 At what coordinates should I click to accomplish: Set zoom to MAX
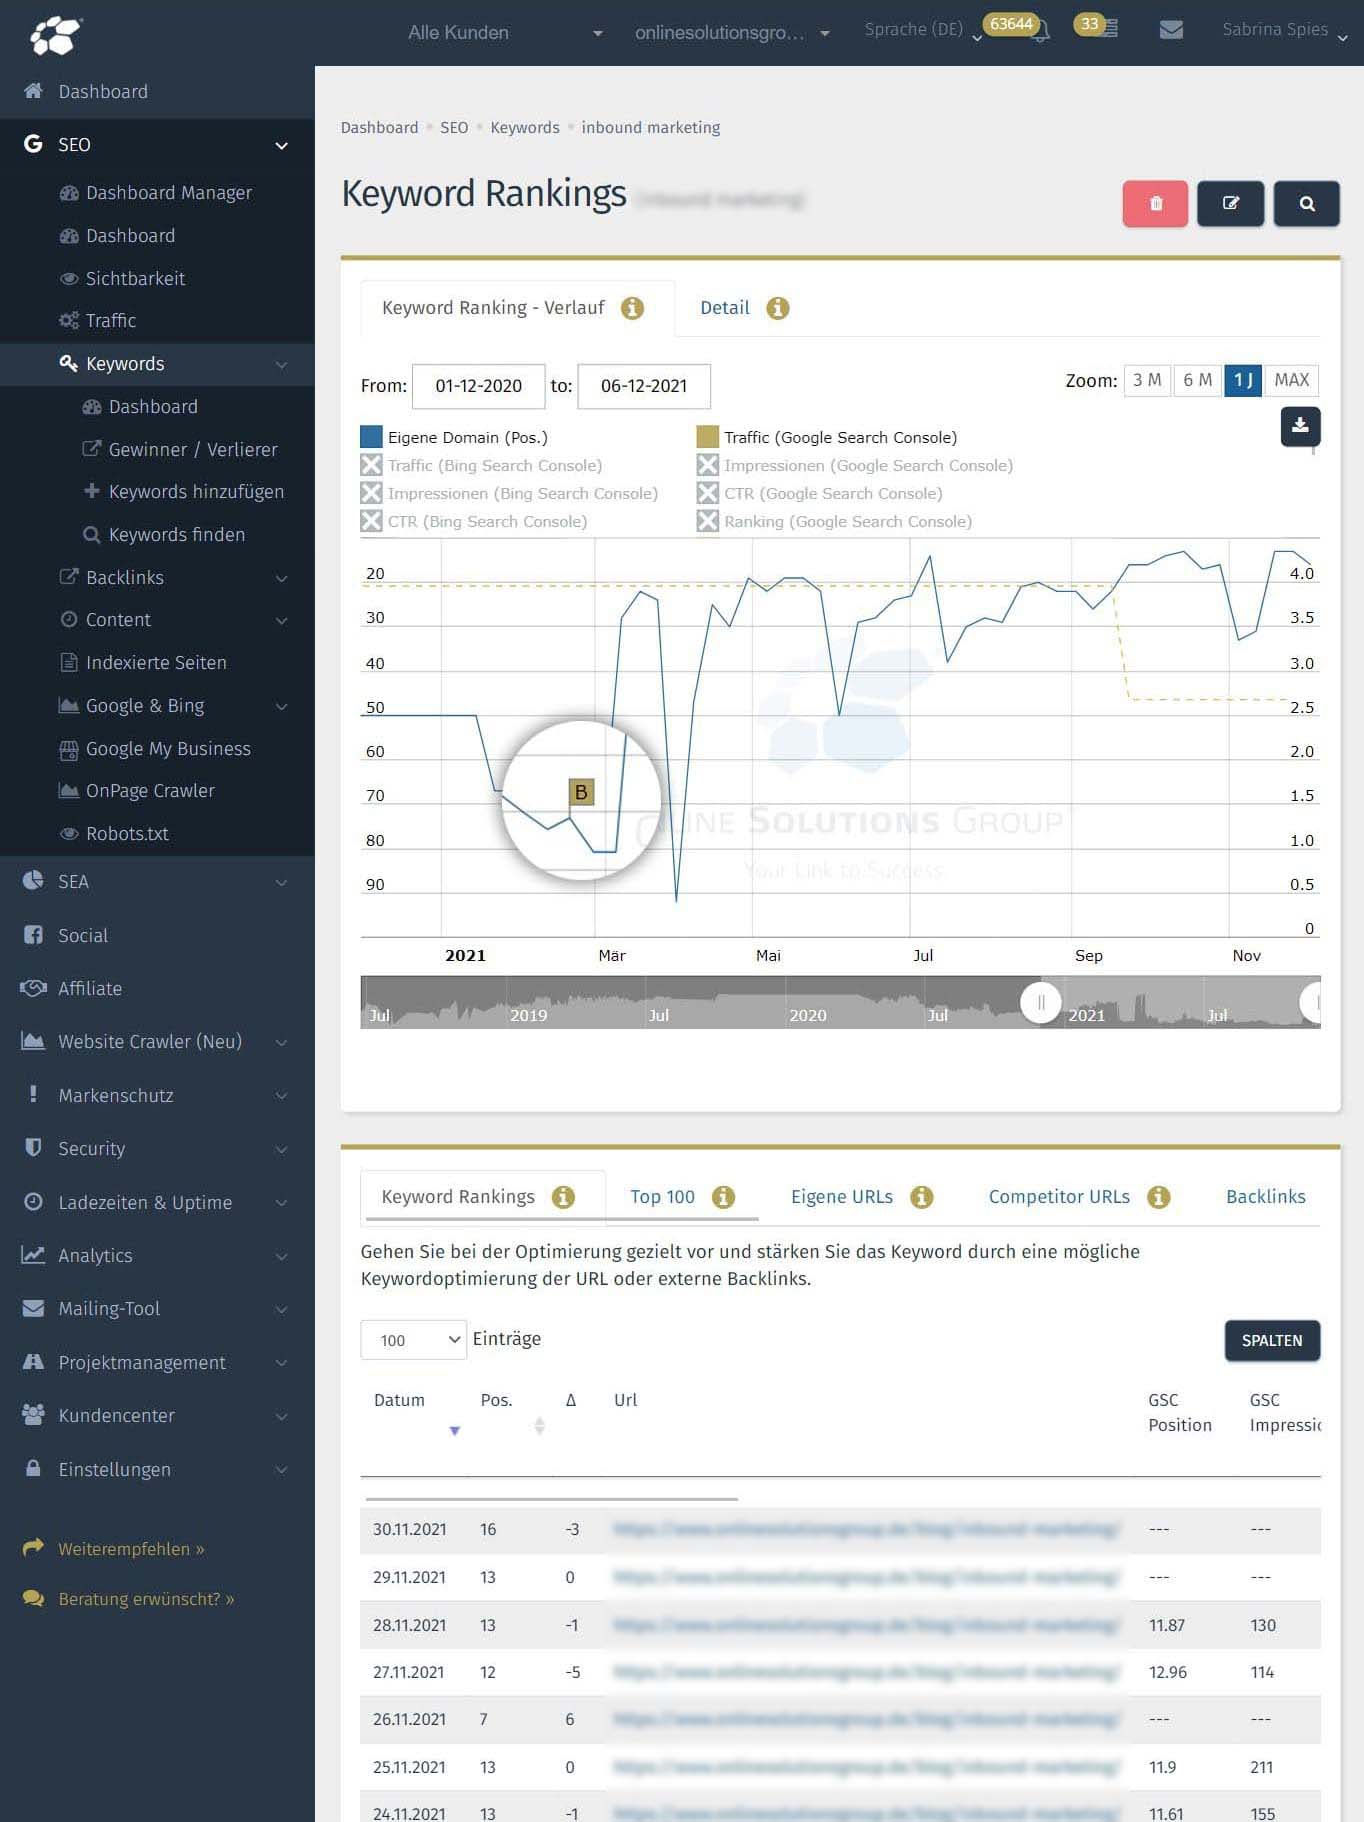point(1291,380)
